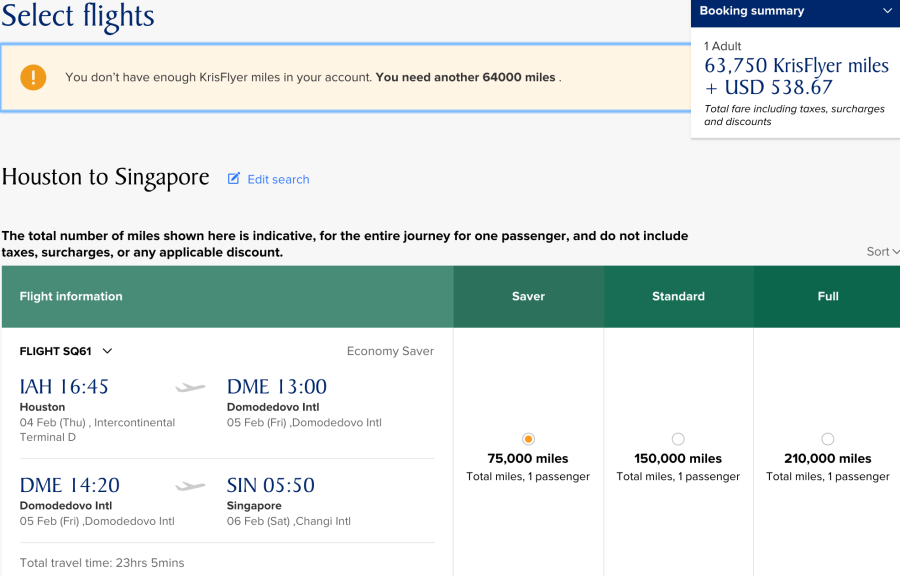Click the orange warning exclamation icon
The image size is (900, 576).
pyautogui.click(x=34, y=77)
